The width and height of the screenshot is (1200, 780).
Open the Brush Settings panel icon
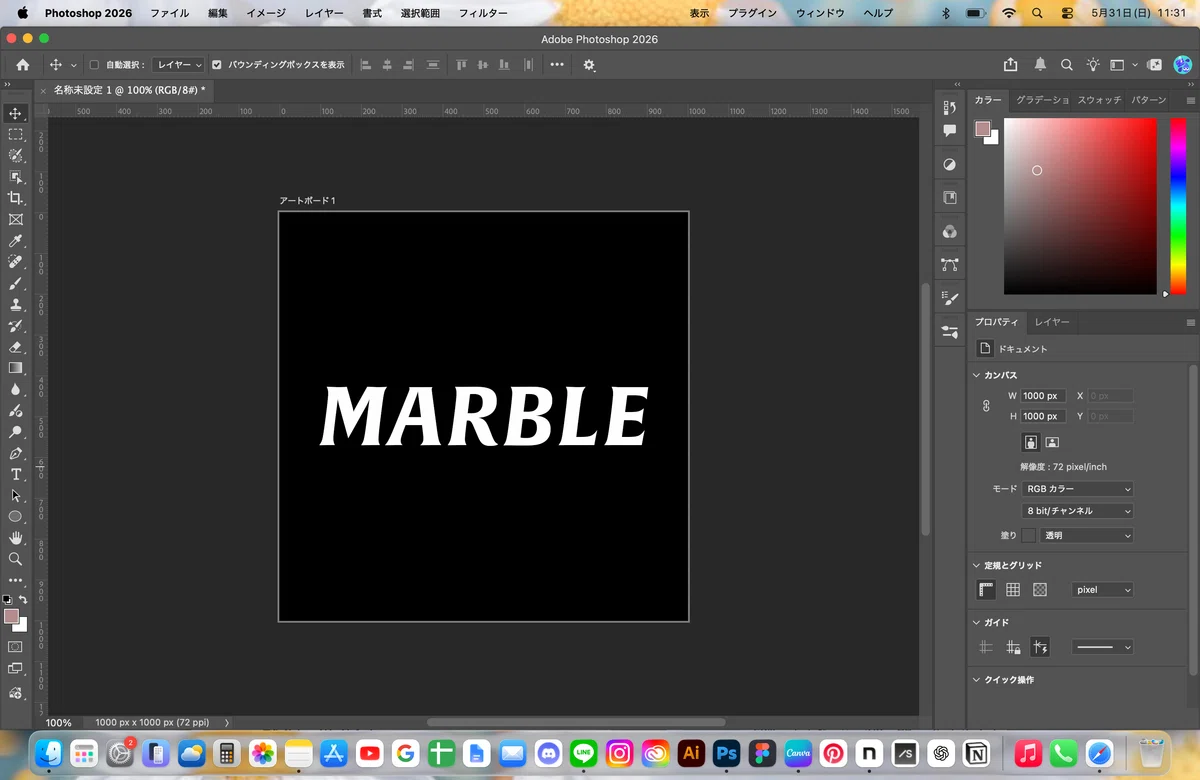tap(949, 298)
